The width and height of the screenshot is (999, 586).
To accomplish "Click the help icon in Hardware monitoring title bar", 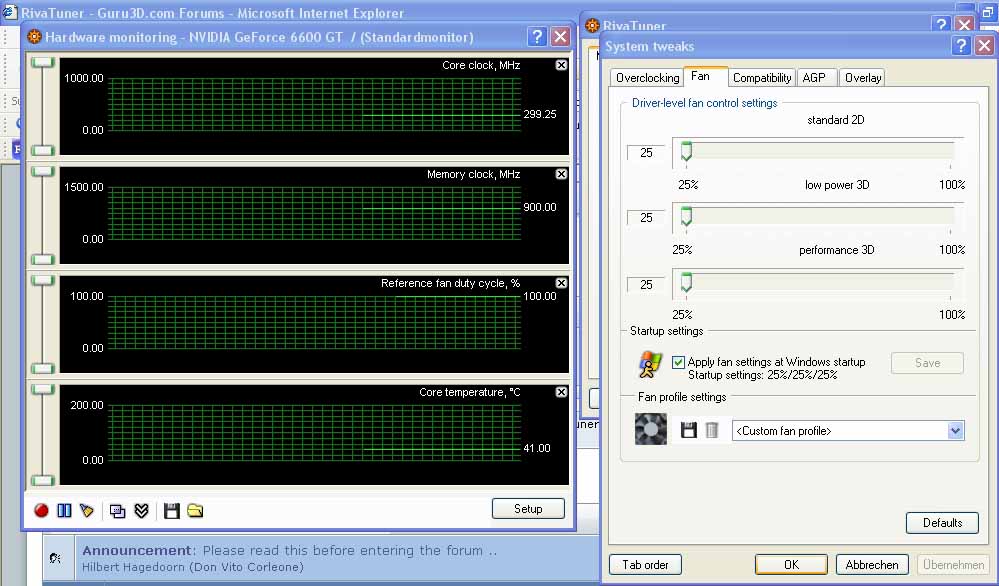I will tap(537, 37).
